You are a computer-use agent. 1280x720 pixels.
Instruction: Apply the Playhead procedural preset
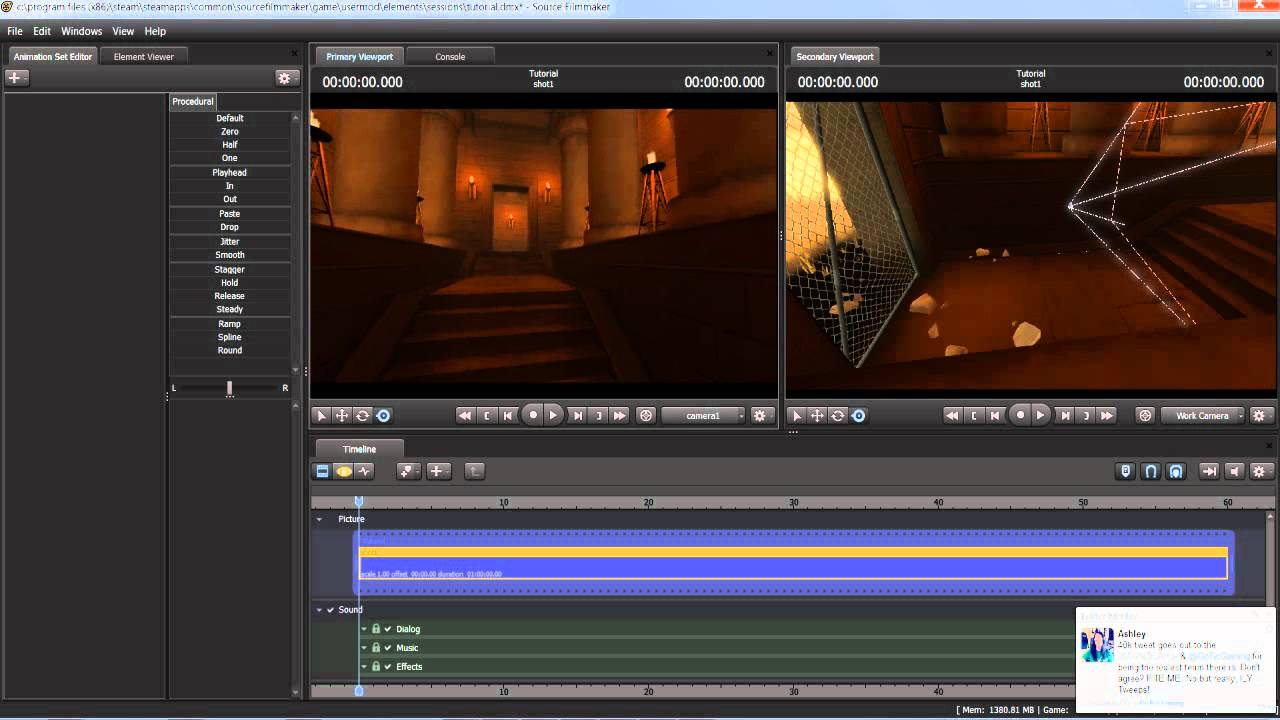coord(230,173)
